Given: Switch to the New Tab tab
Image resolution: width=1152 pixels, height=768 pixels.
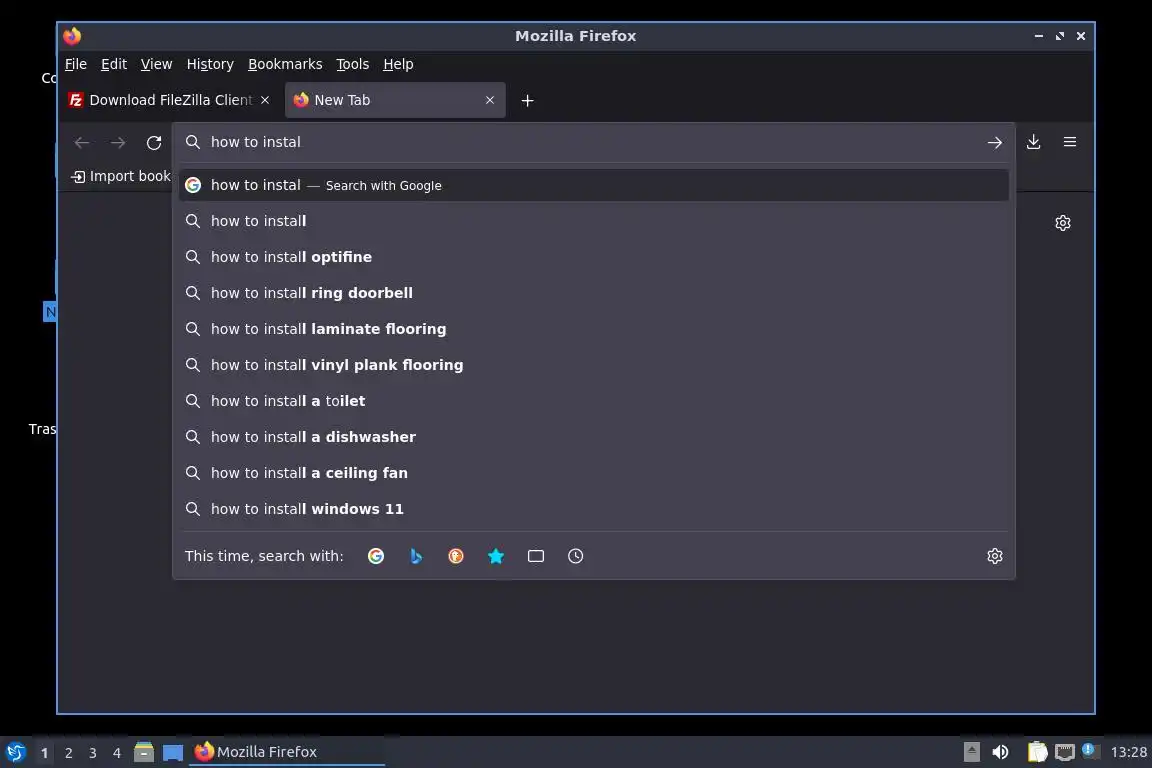Looking at the screenshot, I should (x=395, y=100).
